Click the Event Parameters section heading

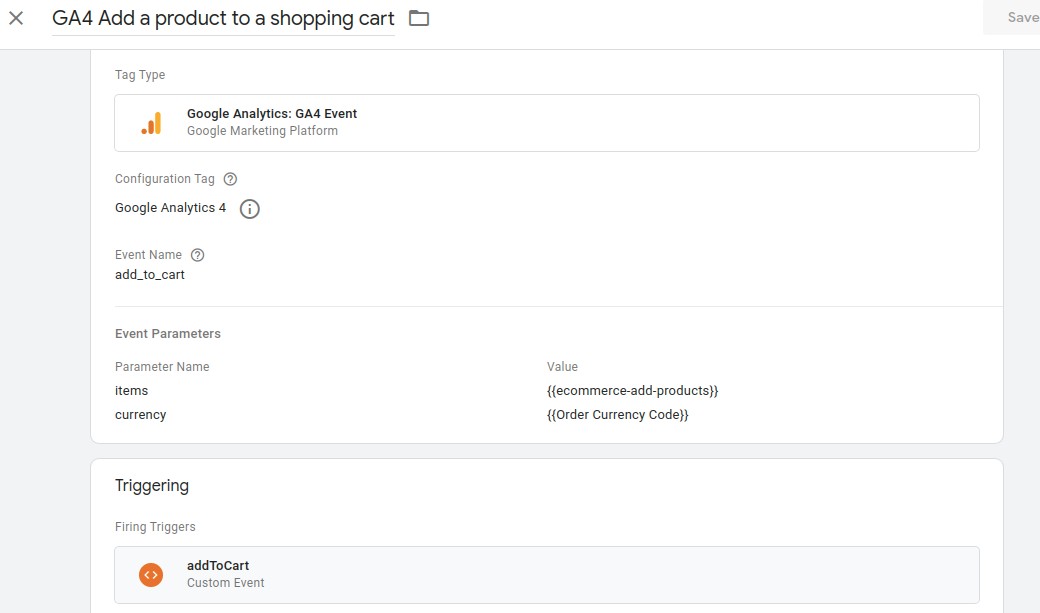pos(168,334)
